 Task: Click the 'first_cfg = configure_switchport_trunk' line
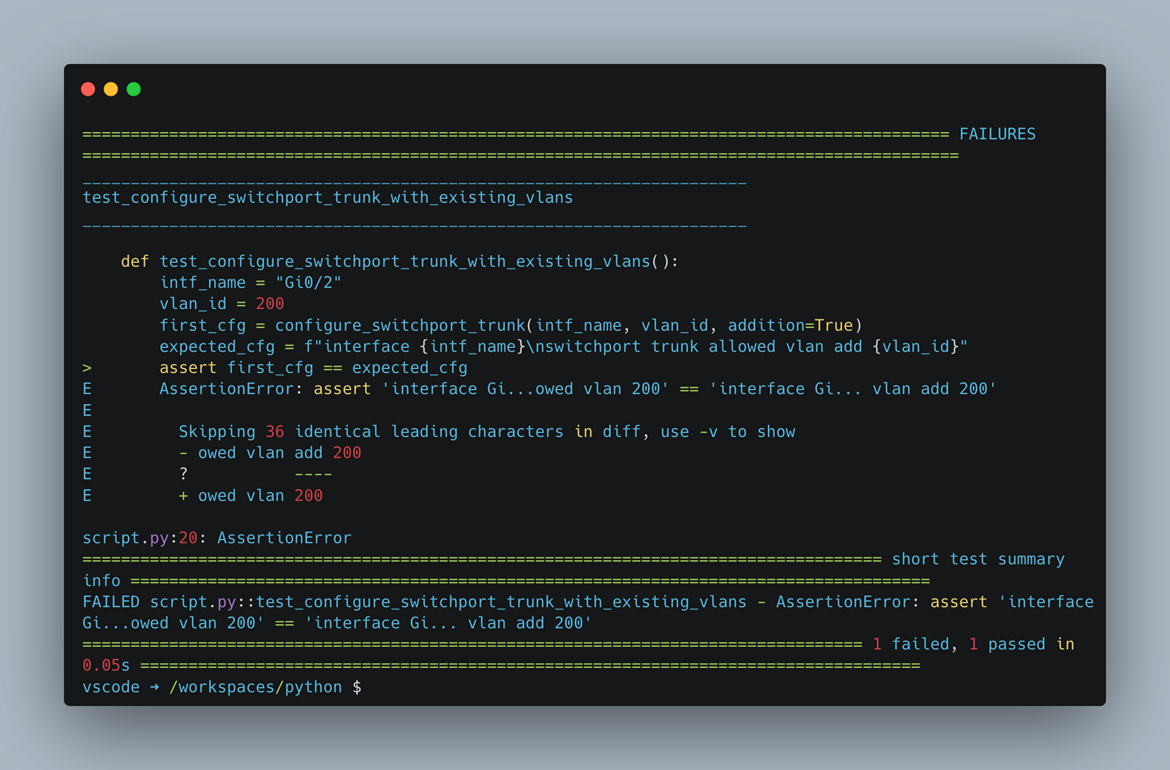coord(510,325)
